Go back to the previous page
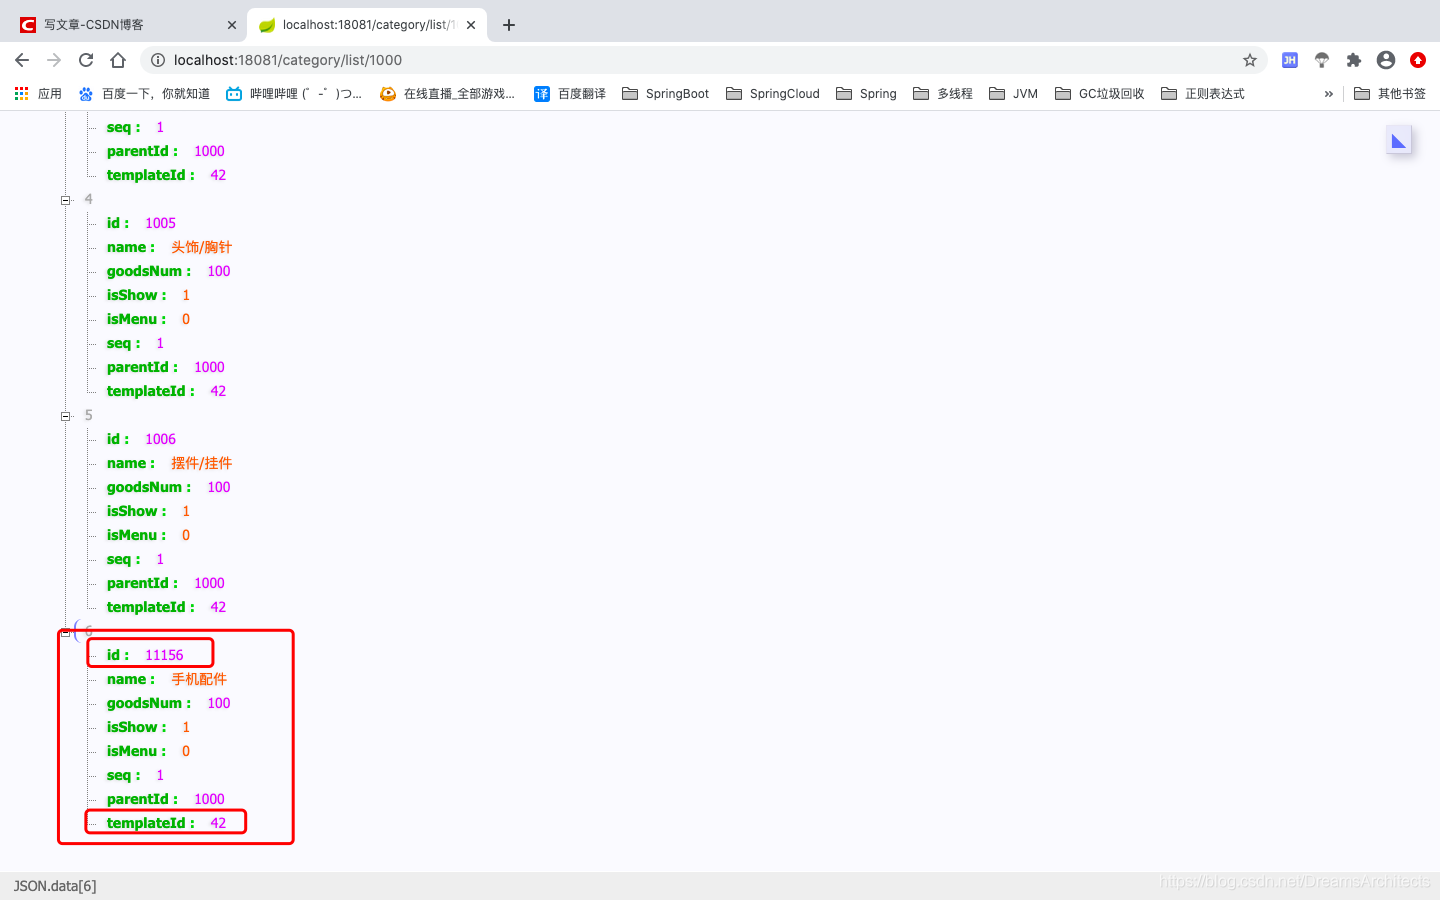This screenshot has height=900, width=1440. [x=22, y=60]
